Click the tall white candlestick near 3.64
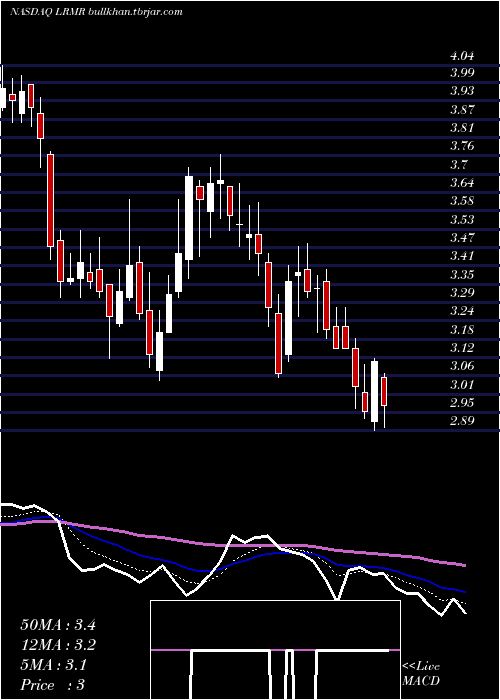Image resolution: width=500 pixels, height=700 pixels. click(x=189, y=218)
